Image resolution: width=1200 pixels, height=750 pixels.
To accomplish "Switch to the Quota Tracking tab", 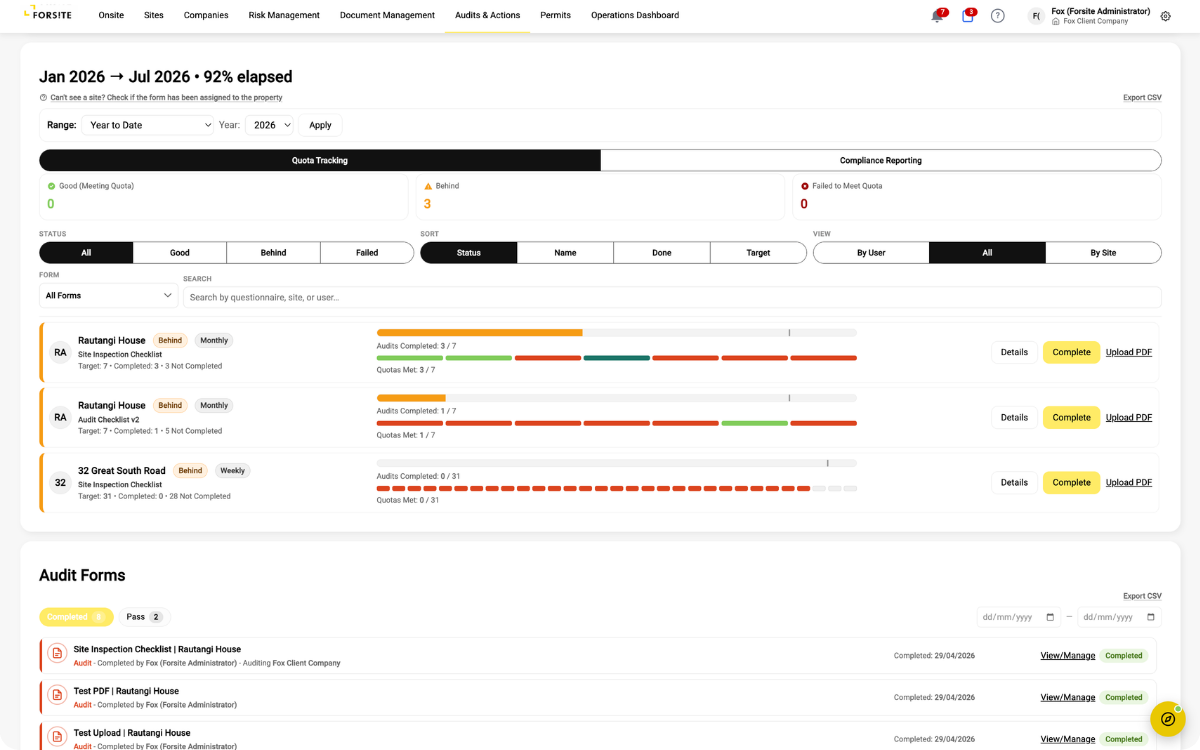I will (x=320, y=160).
